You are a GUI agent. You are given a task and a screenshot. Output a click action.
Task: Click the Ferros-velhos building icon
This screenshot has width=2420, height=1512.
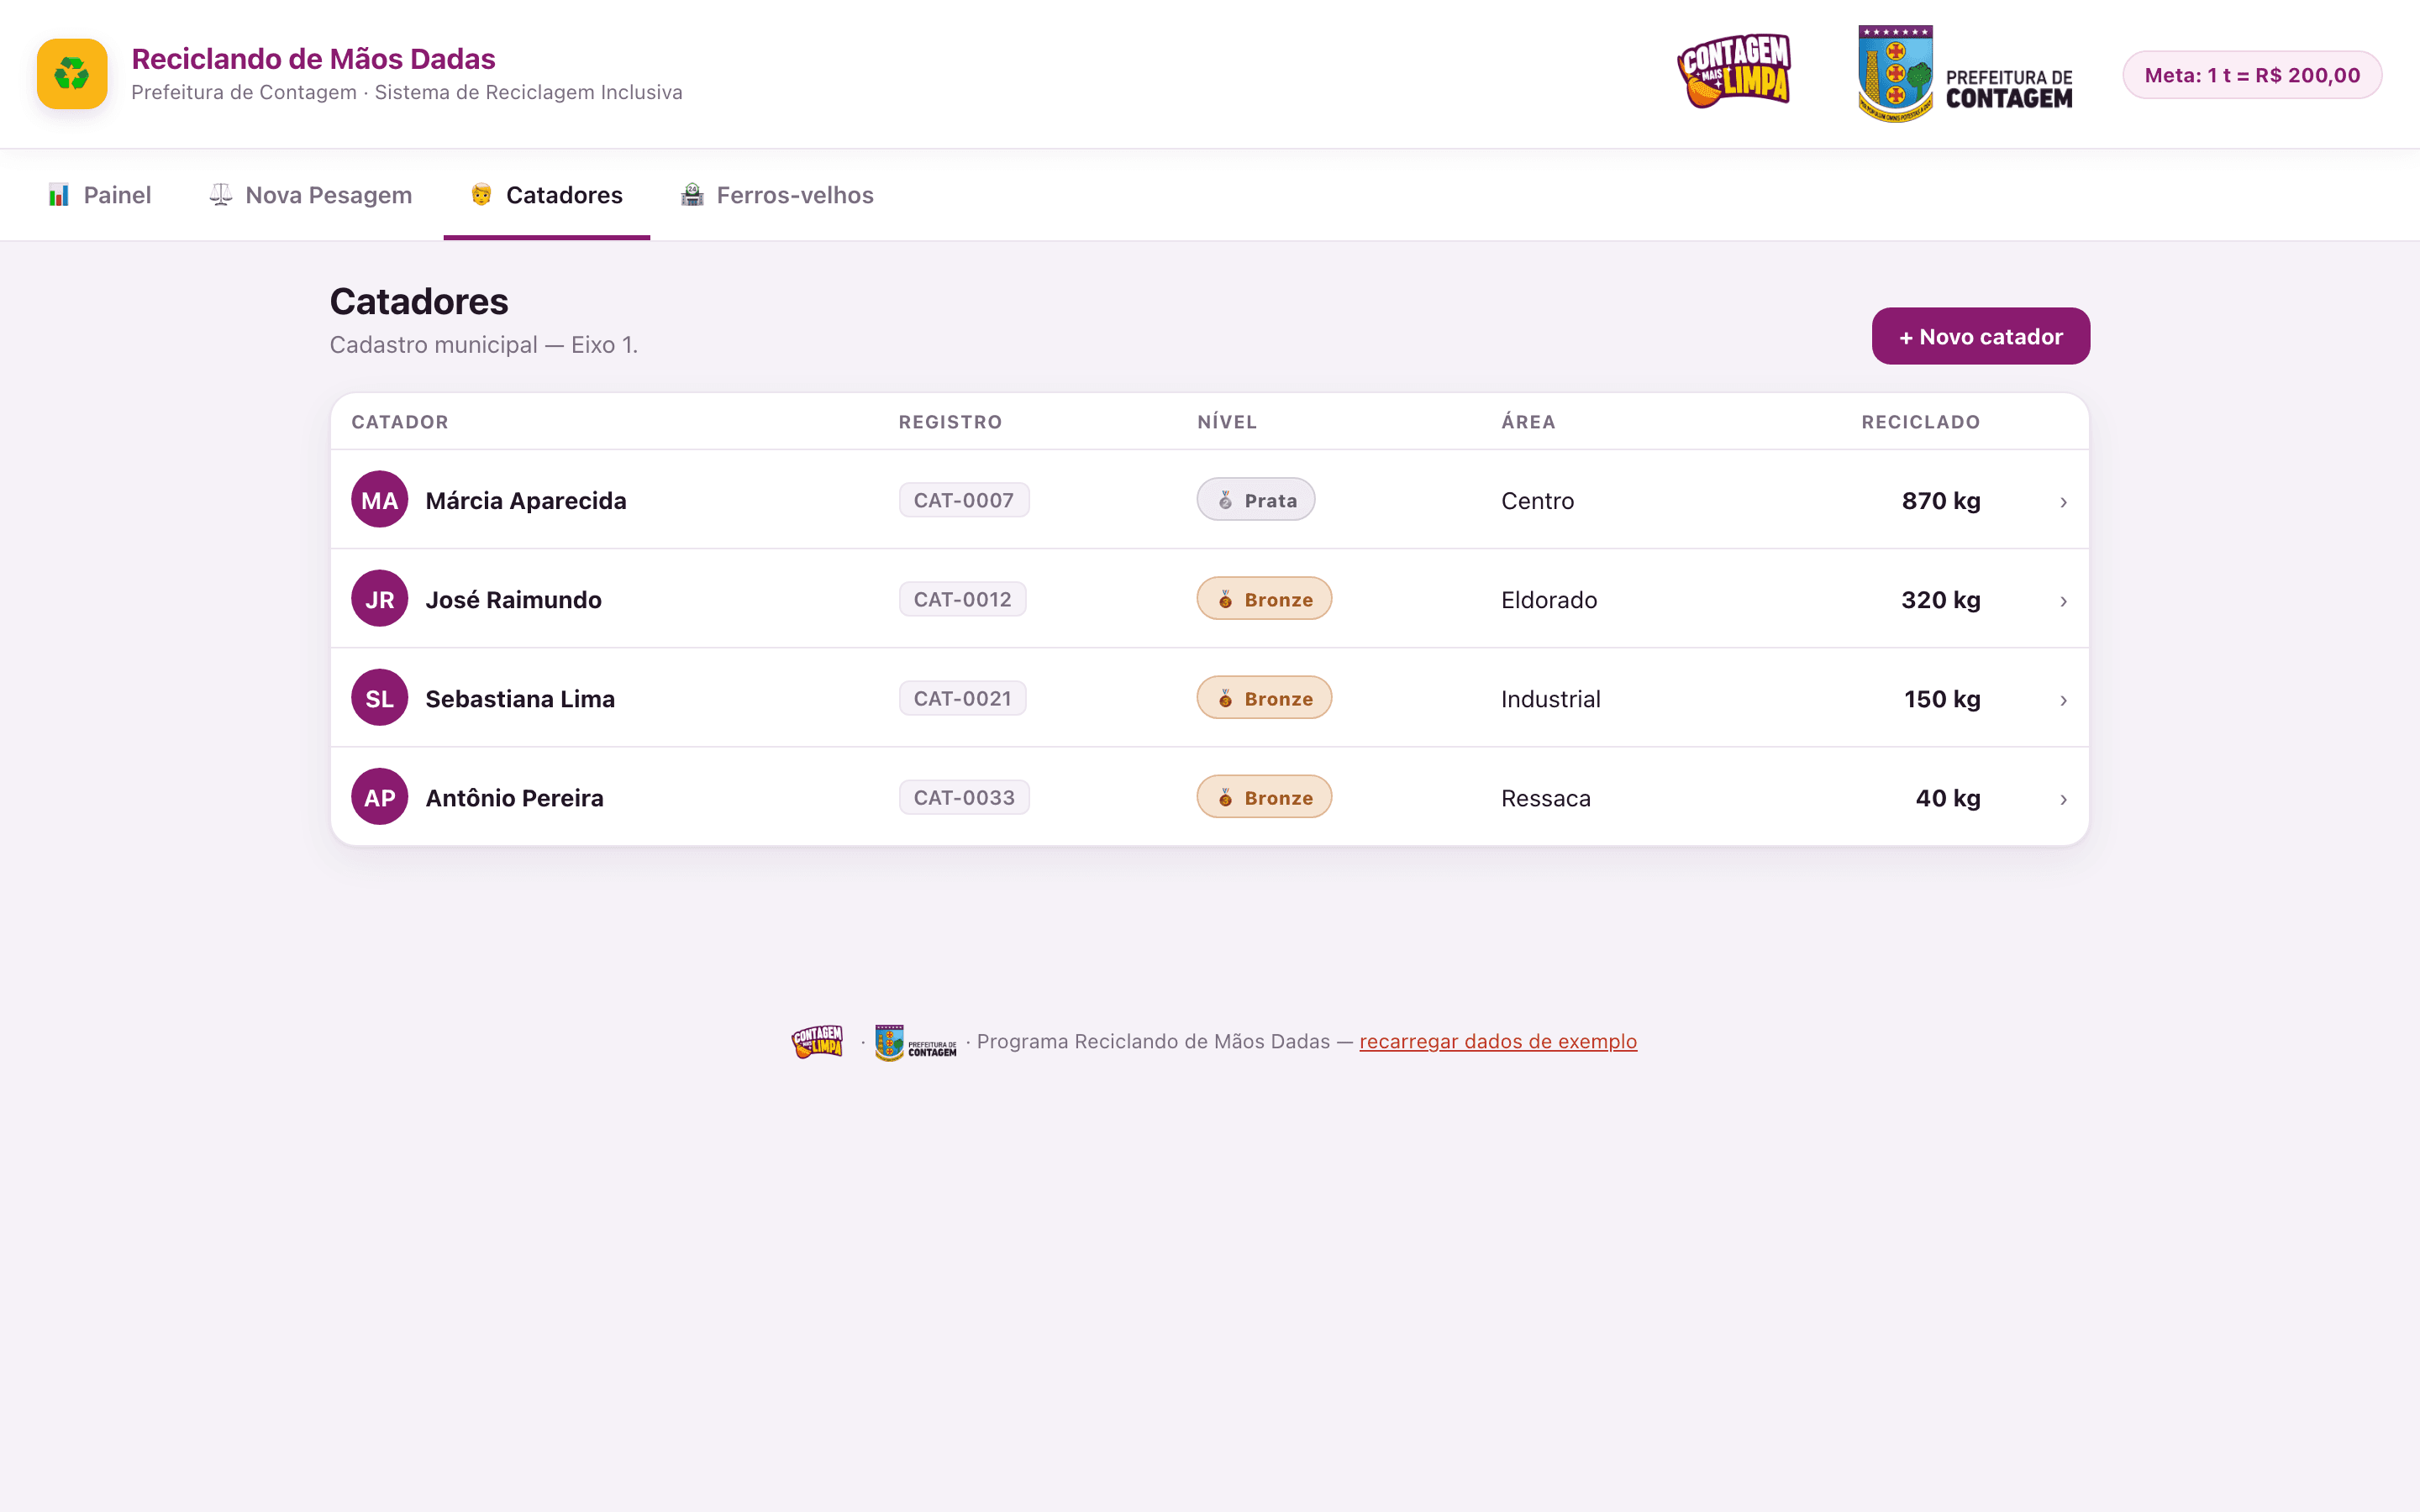[692, 195]
